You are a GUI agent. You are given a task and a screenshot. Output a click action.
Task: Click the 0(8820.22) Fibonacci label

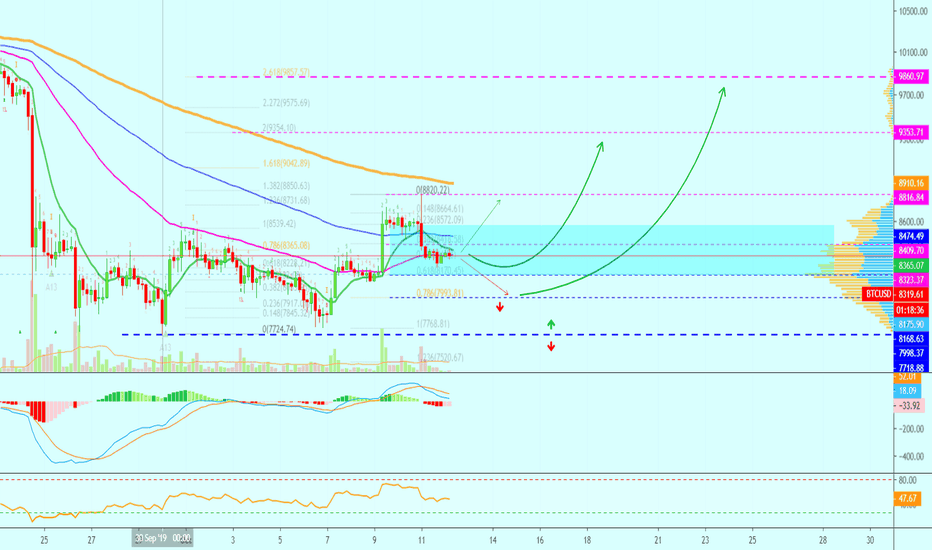pos(433,190)
